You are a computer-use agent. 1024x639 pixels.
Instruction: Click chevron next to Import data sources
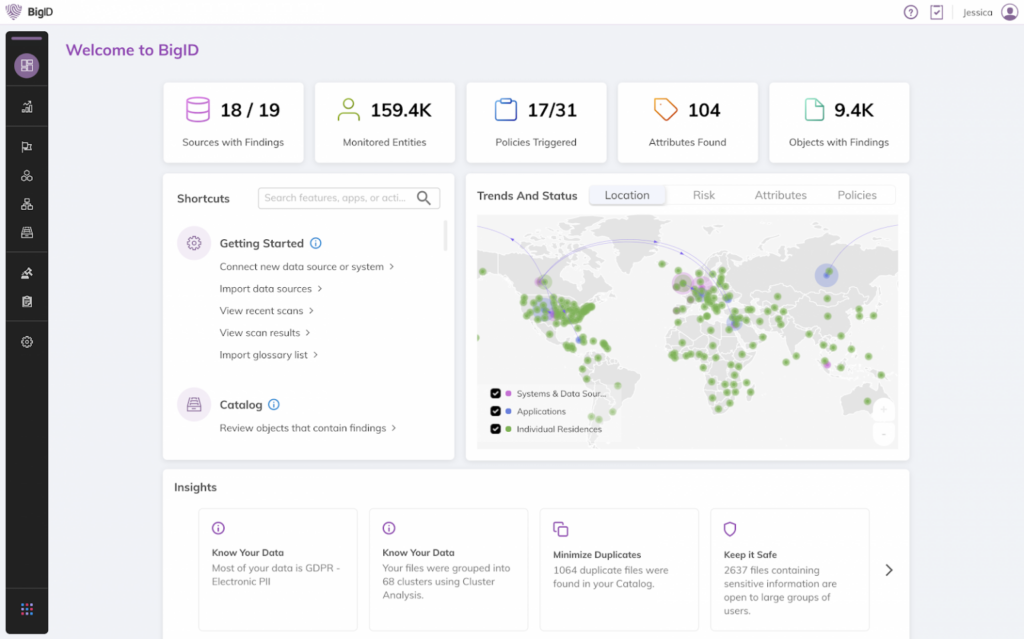point(320,288)
